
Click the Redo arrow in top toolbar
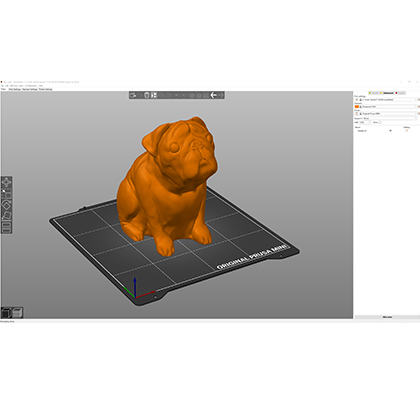221,95
